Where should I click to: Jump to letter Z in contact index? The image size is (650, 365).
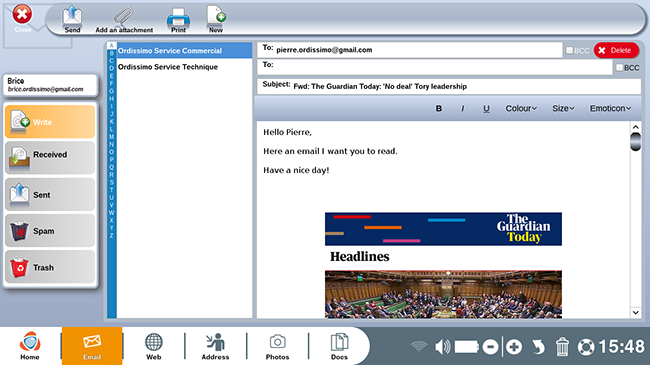pyautogui.click(x=111, y=236)
